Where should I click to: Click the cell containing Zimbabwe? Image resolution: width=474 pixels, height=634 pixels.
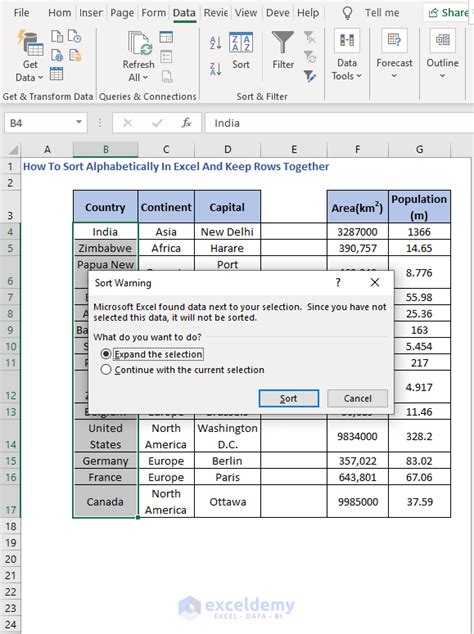pos(106,248)
